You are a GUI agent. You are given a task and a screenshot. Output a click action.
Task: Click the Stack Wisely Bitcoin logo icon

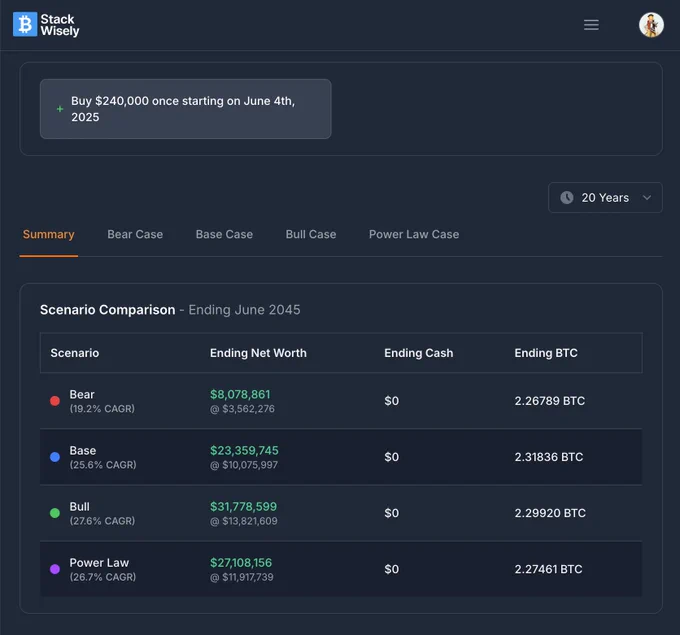(x=25, y=24)
